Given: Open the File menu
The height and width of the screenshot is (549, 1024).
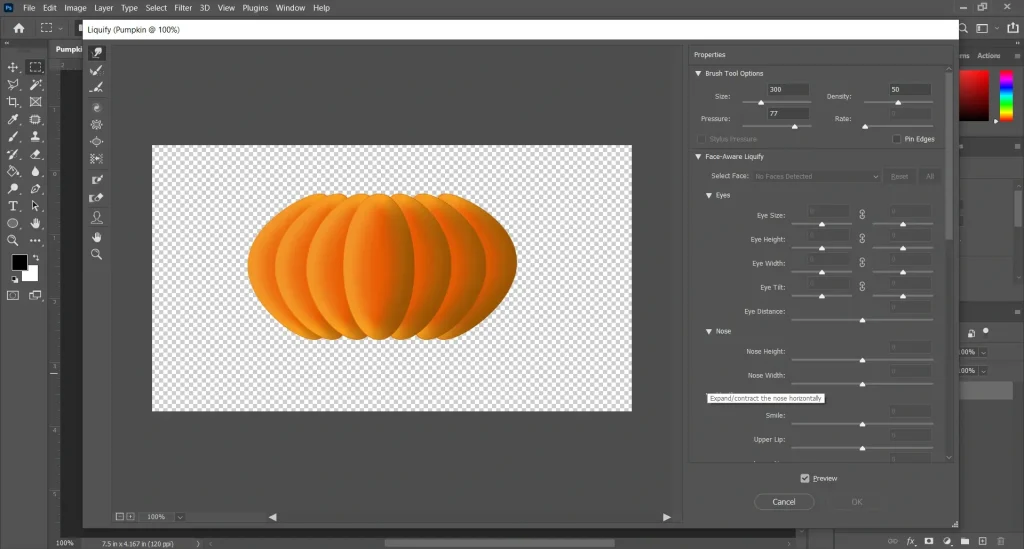Looking at the screenshot, I should coord(29,8).
